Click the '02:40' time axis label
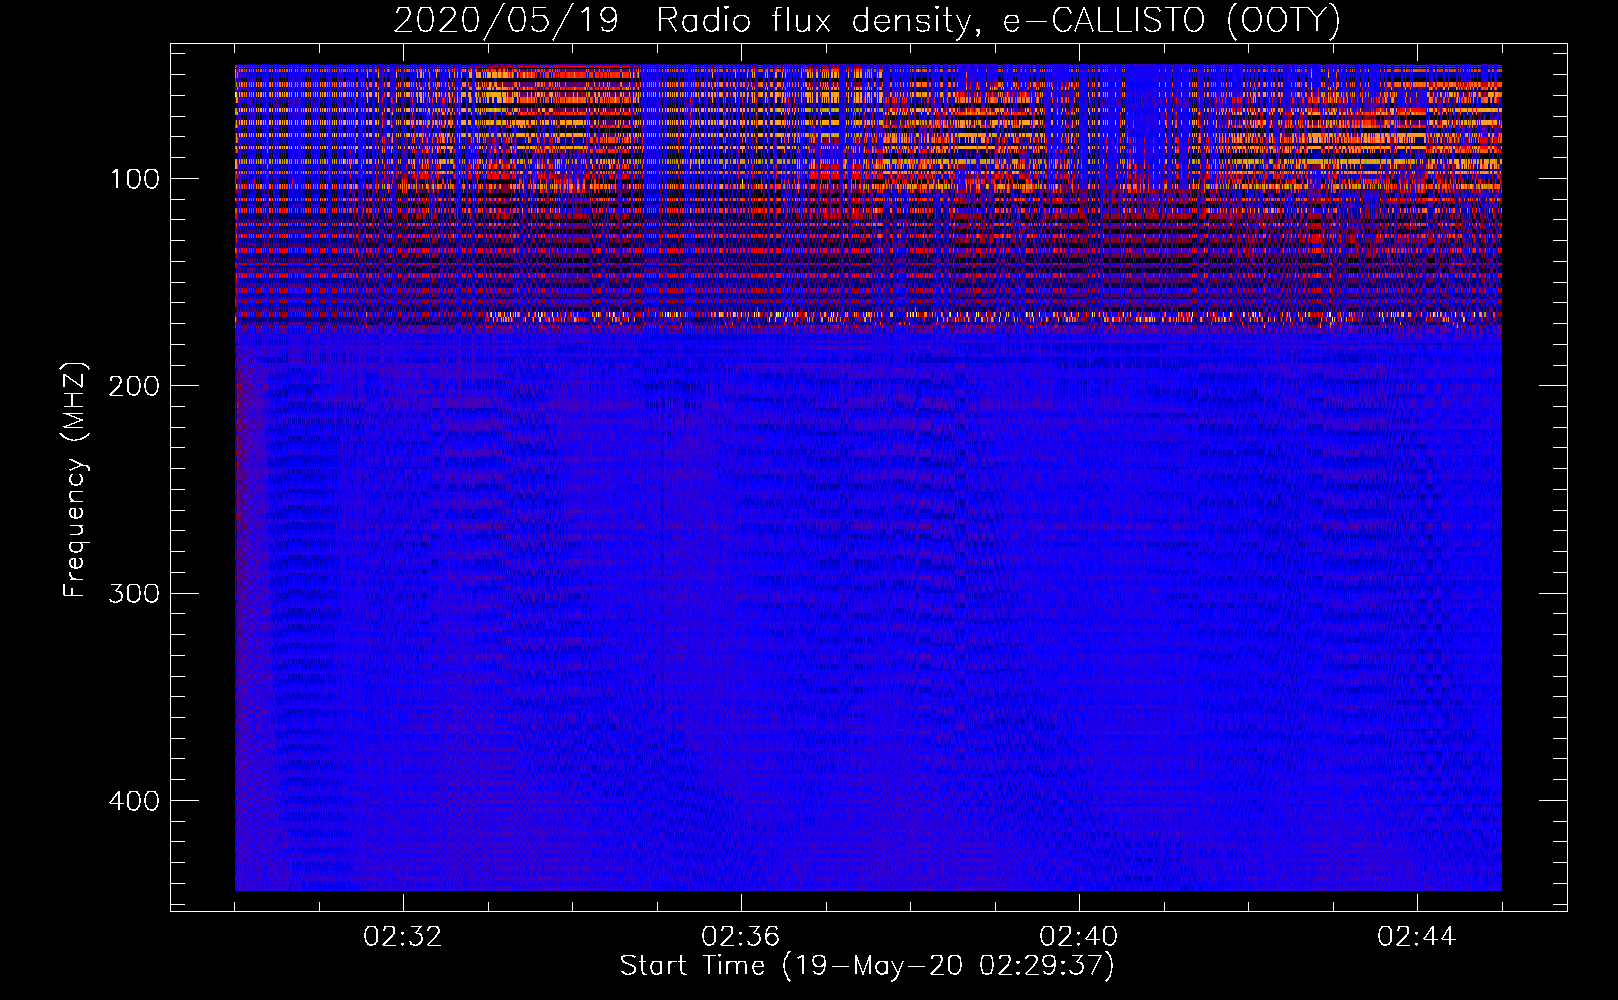Viewport: 1618px width, 1000px height. tap(1079, 937)
